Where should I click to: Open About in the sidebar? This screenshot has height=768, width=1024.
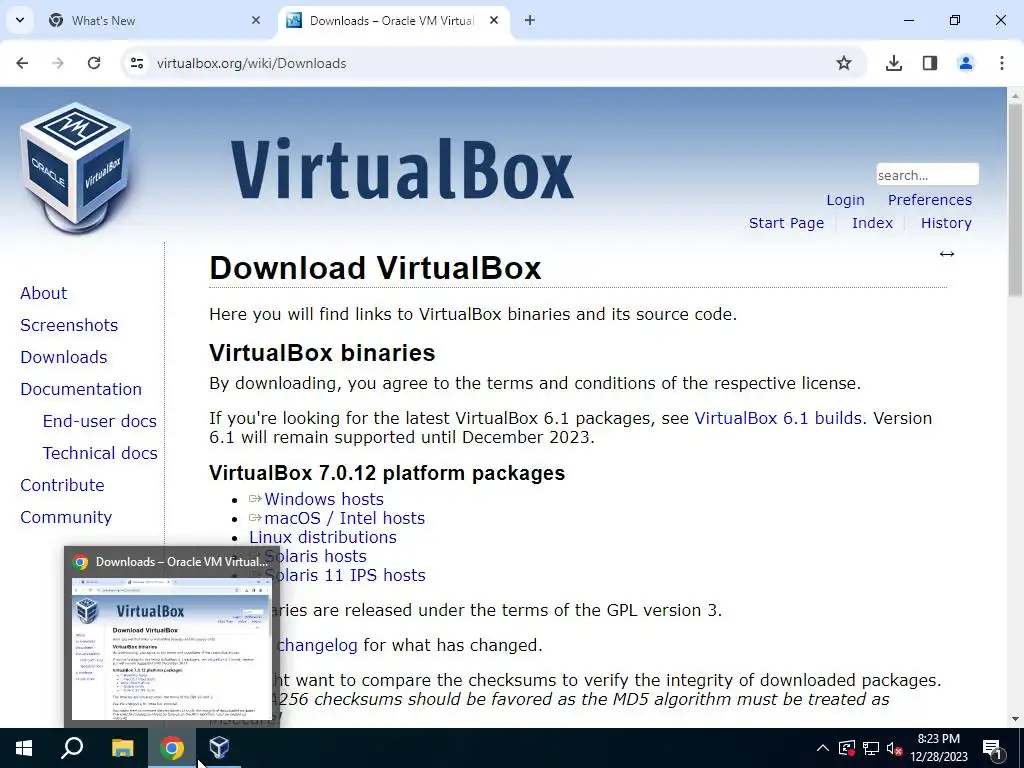[x=43, y=293]
